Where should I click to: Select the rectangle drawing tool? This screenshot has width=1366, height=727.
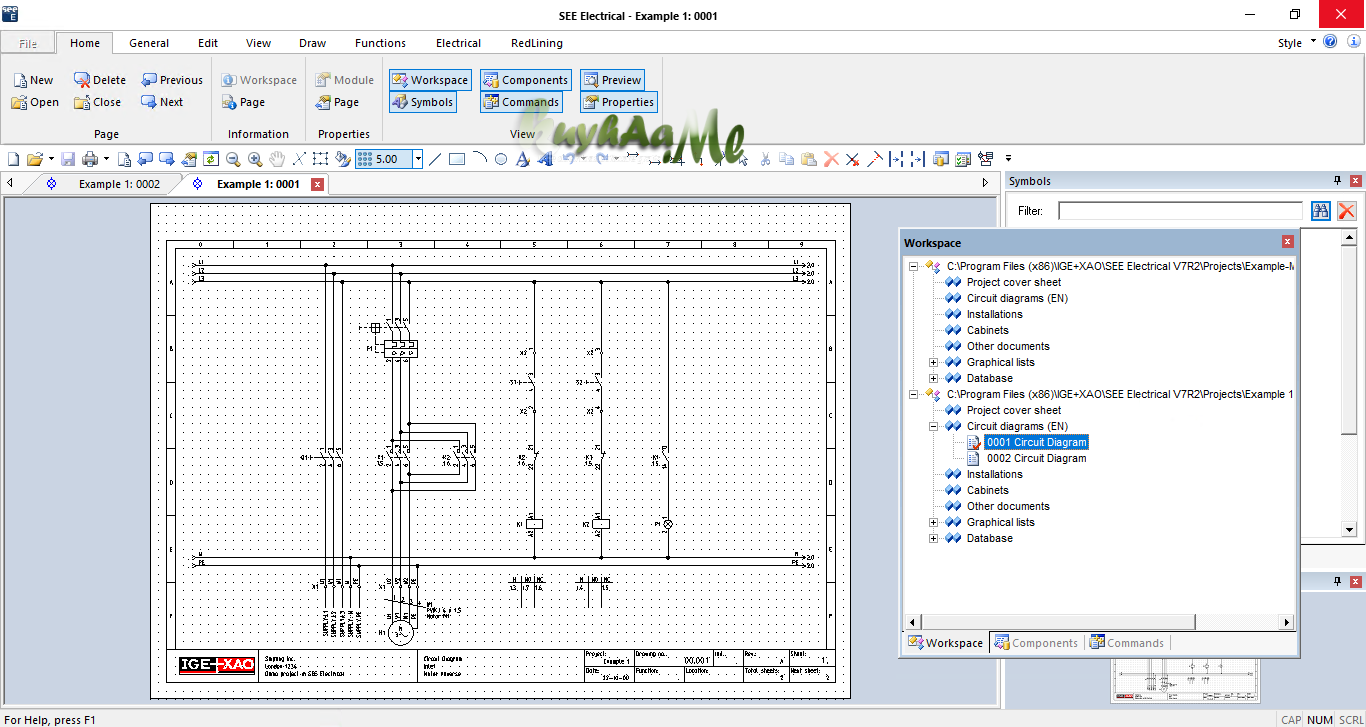click(457, 159)
